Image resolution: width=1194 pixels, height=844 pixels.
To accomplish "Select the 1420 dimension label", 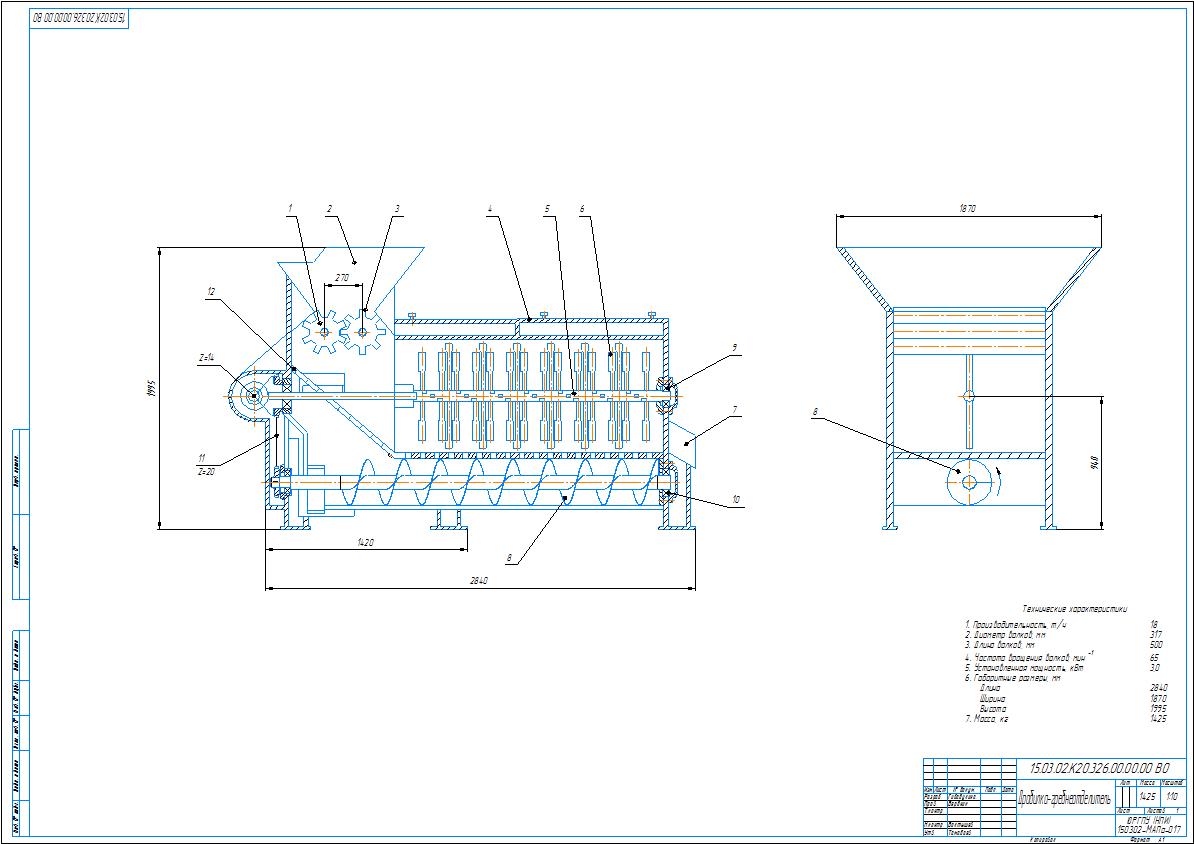I will pyautogui.click(x=365, y=542).
